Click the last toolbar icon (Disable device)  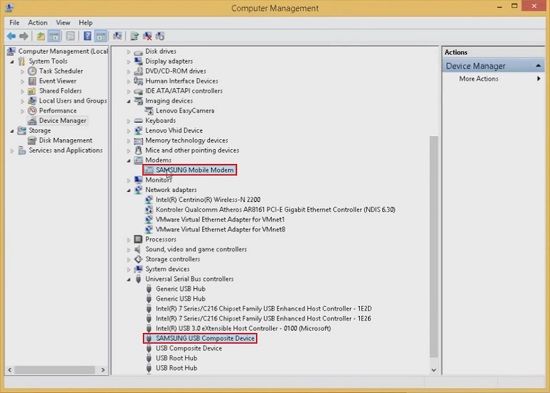click(x=160, y=36)
